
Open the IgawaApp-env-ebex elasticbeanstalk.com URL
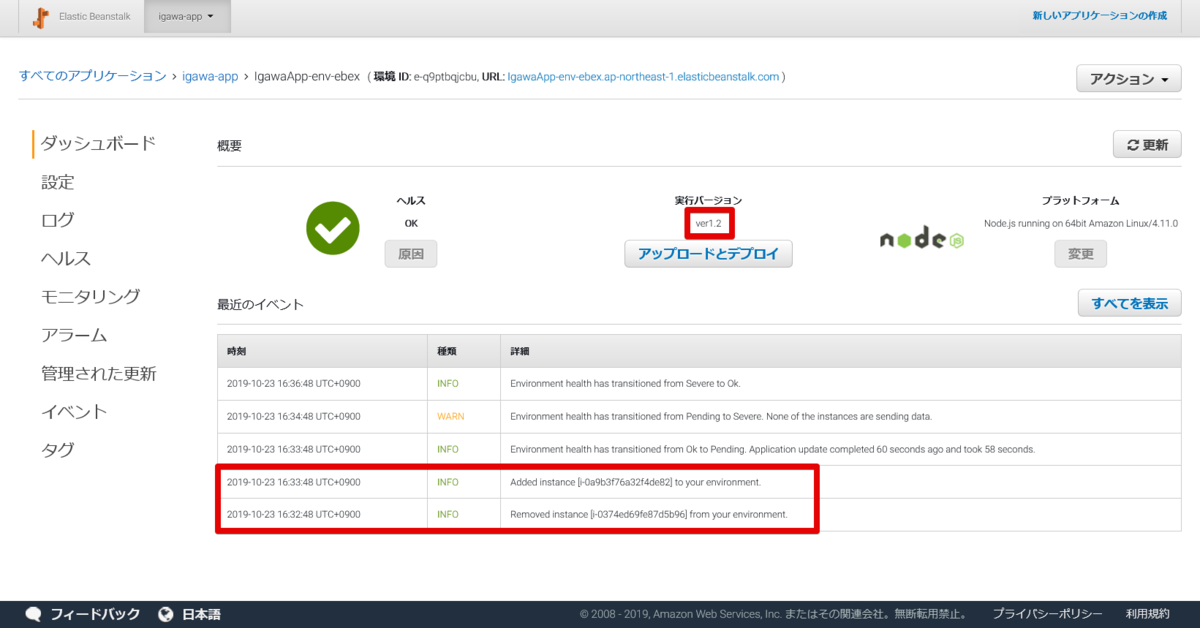[x=643, y=76]
